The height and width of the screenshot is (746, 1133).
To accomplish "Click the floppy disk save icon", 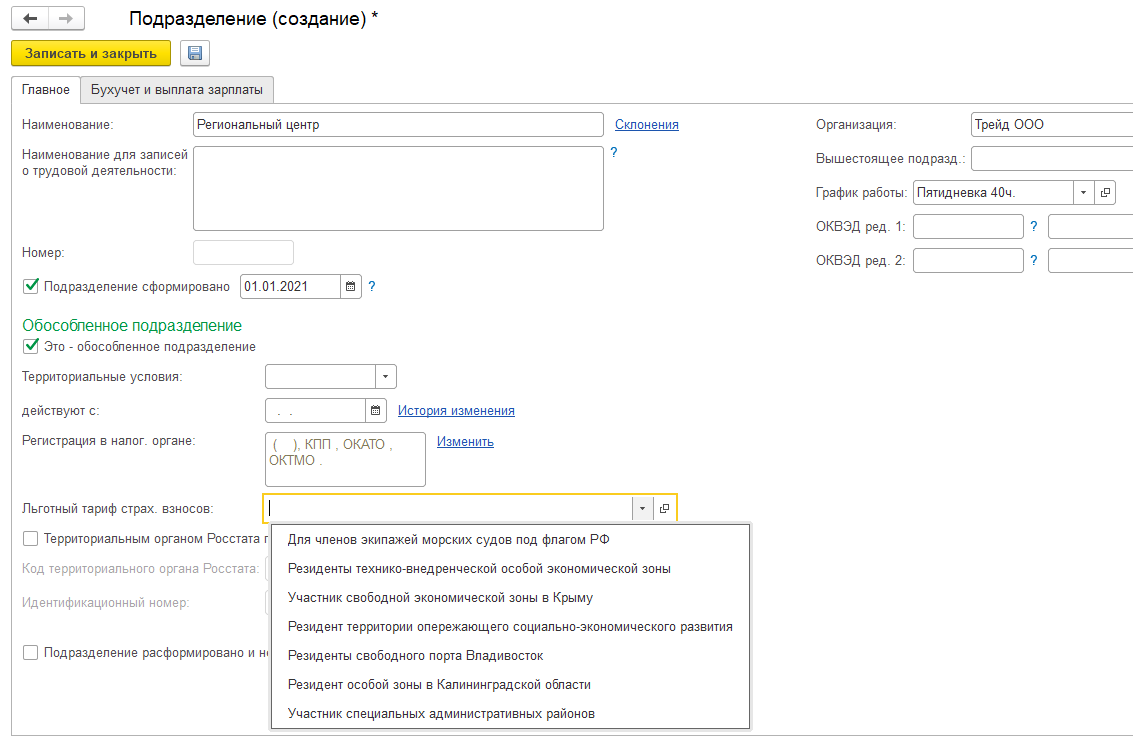I will click(x=195, y=53).
